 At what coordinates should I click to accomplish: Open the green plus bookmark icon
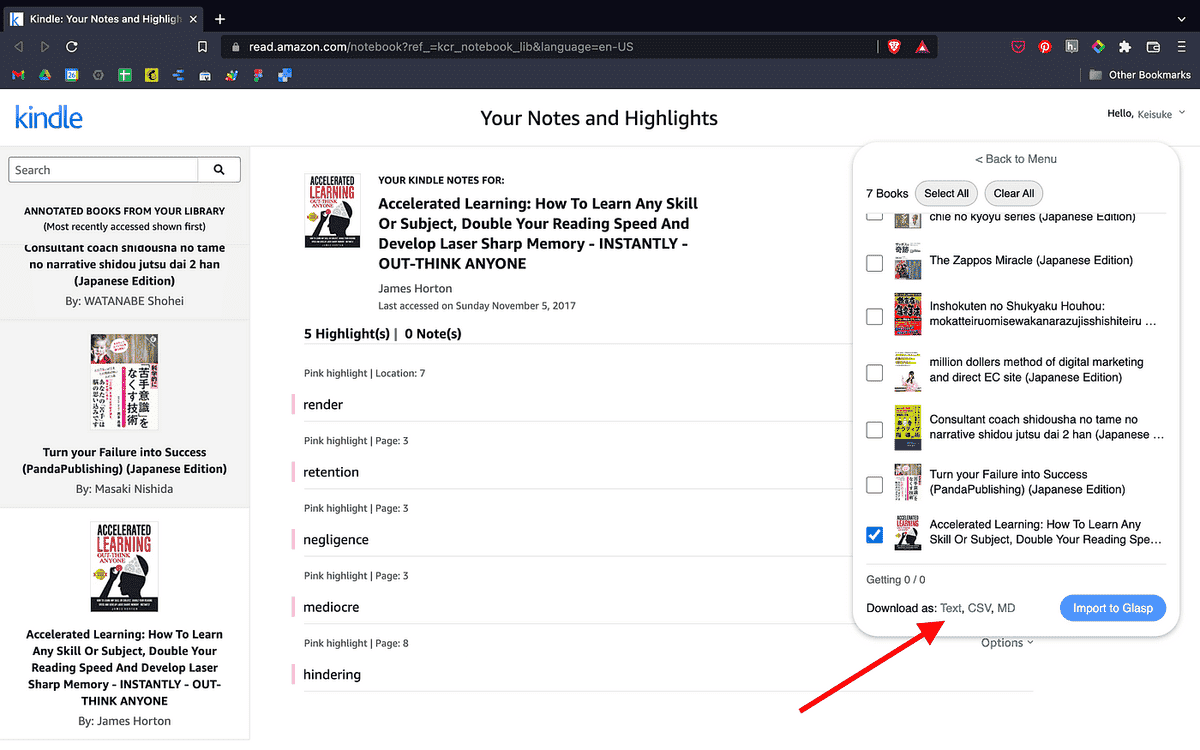pos(125,75)
